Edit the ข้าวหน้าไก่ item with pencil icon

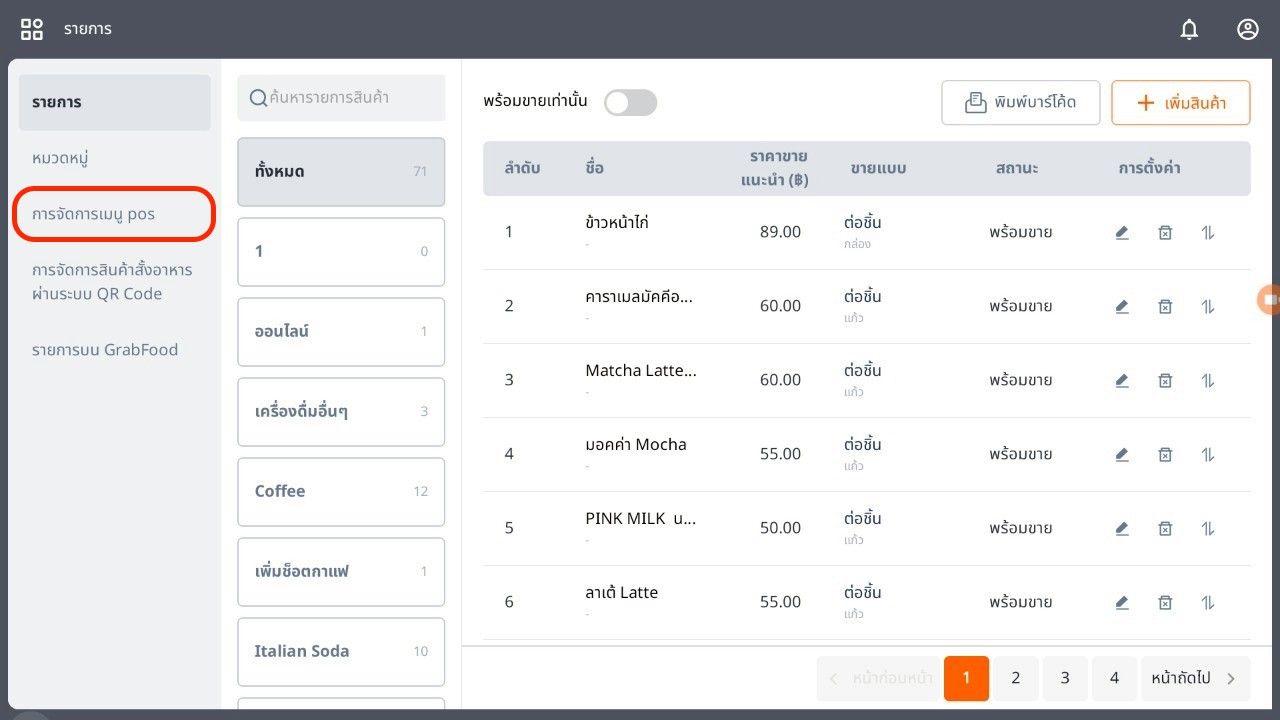pyautogui.click(x=1122, y=232)
